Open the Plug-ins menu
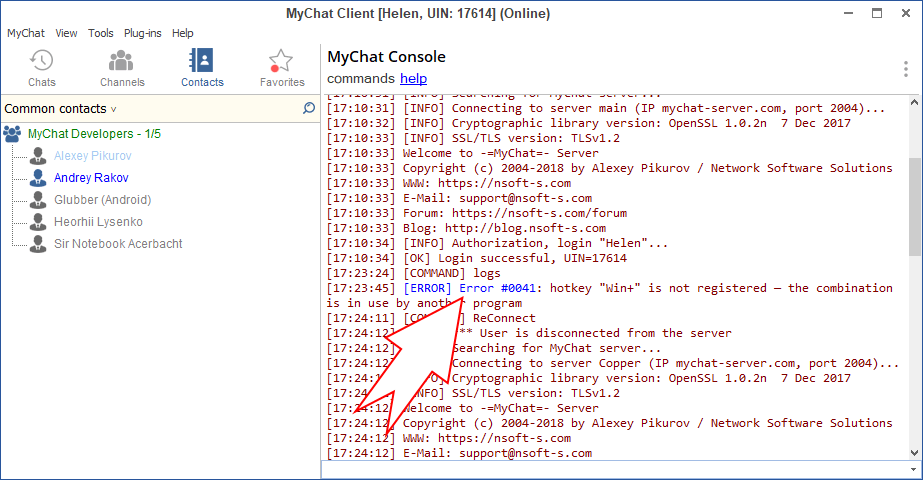Screen dimensions: 923x480 [x=142, y=33]
